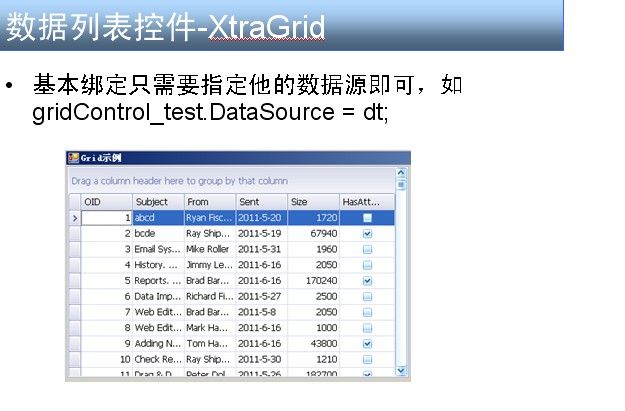
Task: Click the vertical scrollbar thumb
Action: 401,185
